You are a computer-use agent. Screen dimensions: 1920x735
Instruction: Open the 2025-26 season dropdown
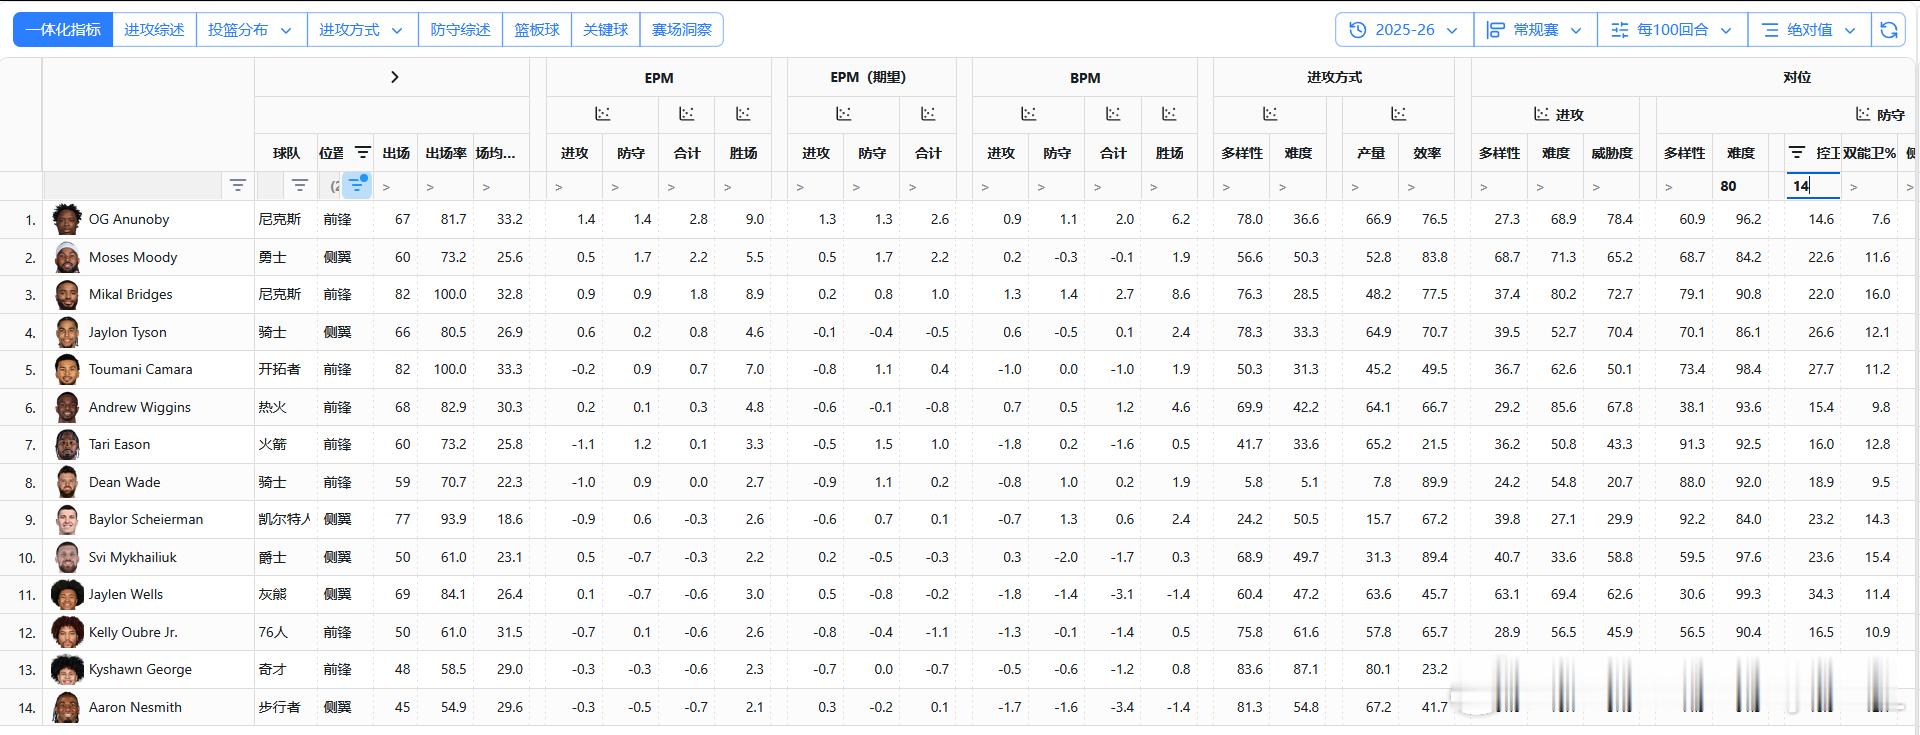point(1404,30)
